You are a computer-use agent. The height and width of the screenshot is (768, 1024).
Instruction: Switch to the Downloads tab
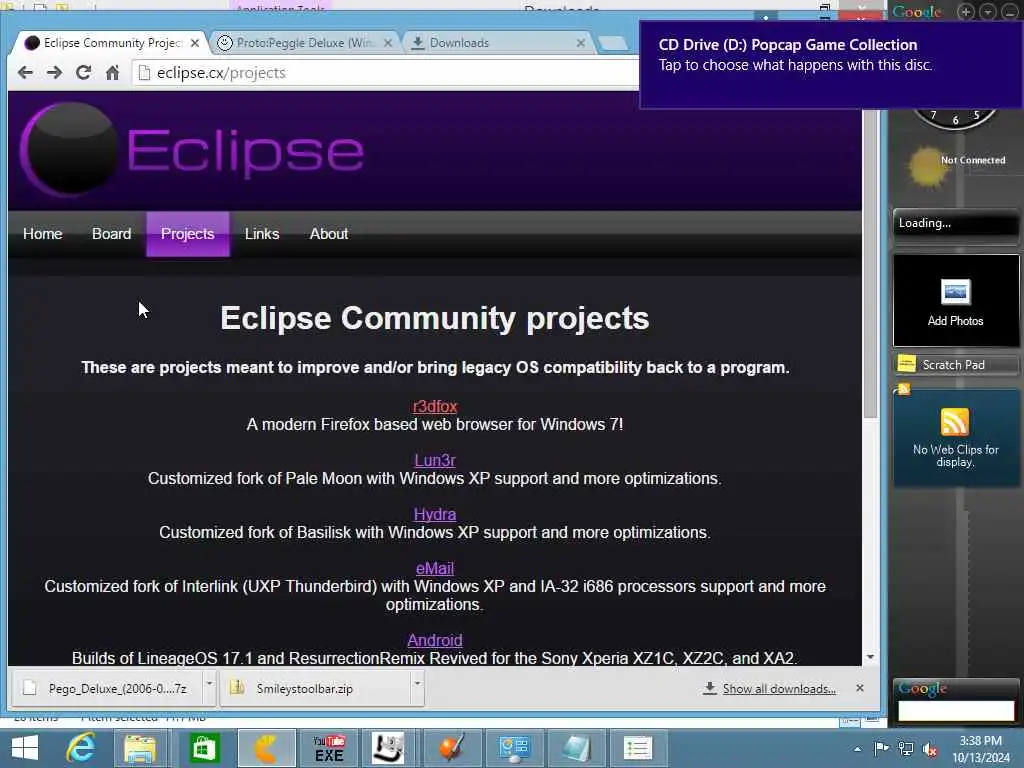(x=498, y=42)
